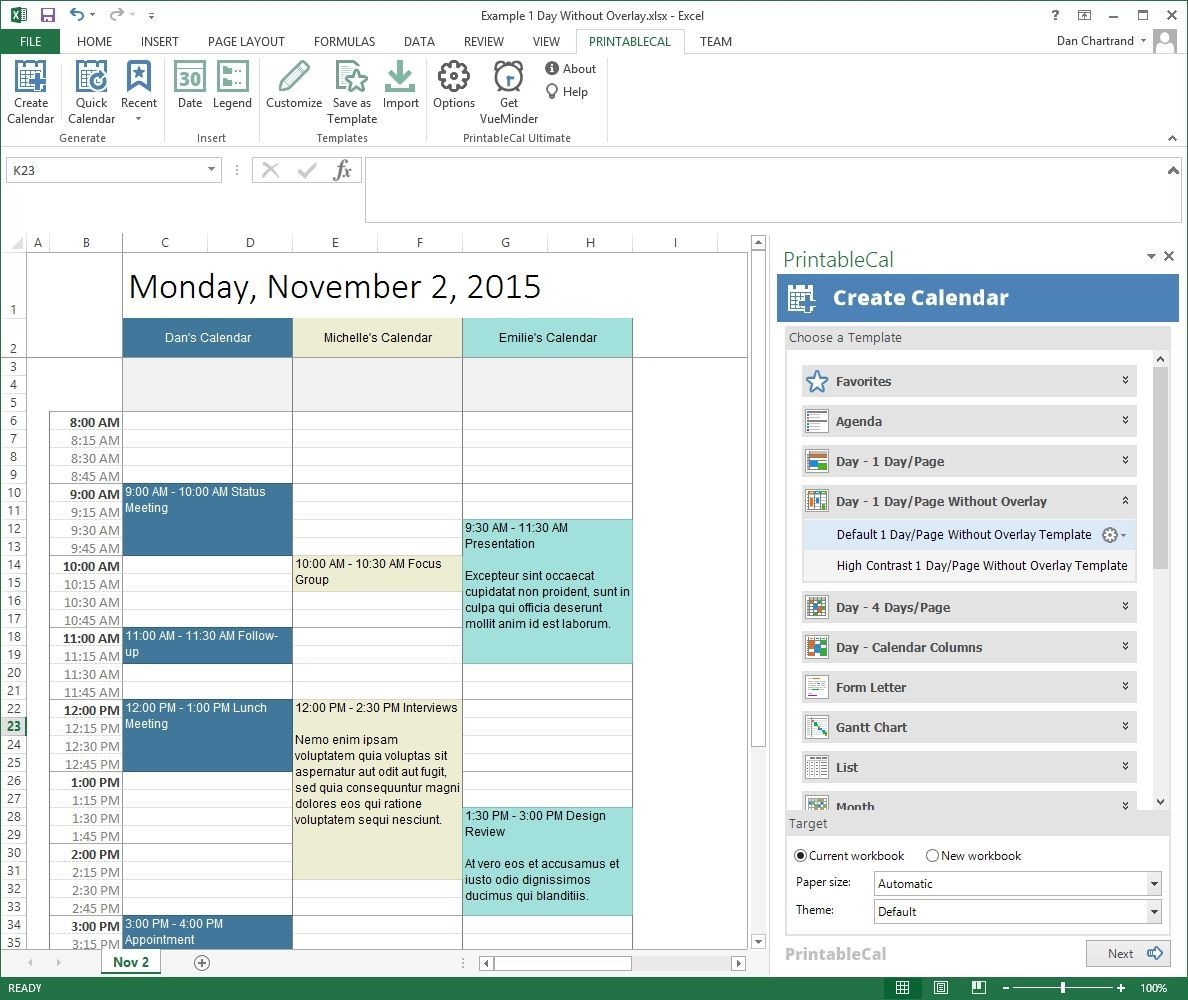Open the Paper size dropdown
Image resolution: width=1188 pixels, height=1000 pixels.
click(x=1154, y=883)
